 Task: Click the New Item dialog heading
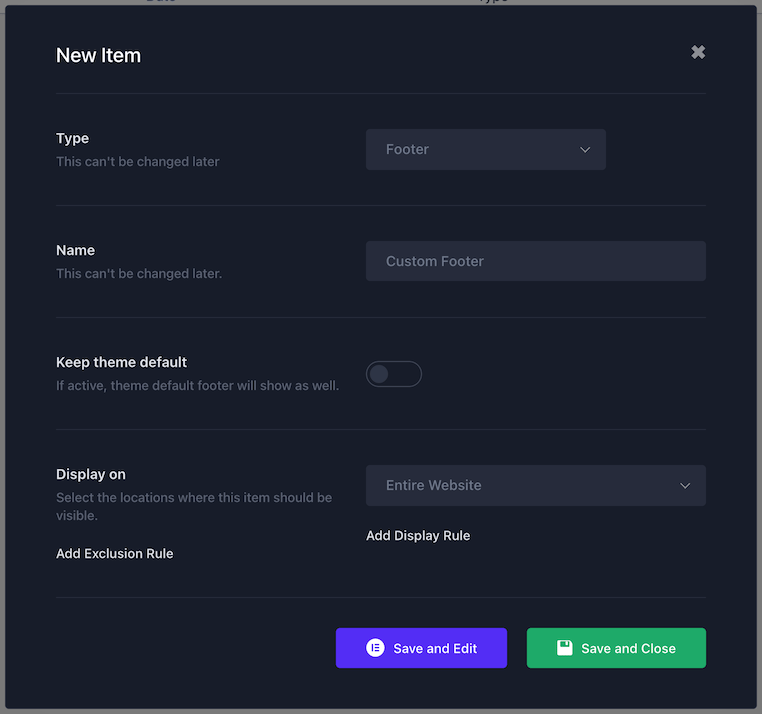(98, 55)
